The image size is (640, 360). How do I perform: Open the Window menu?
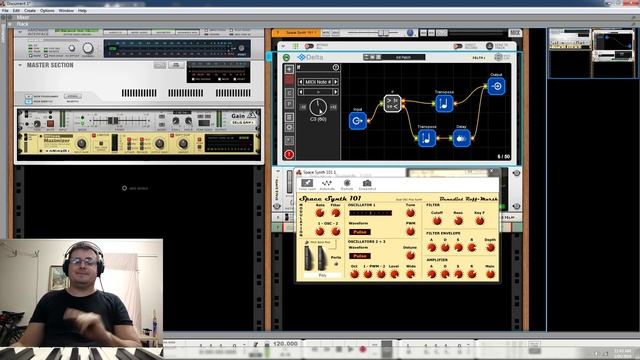pyautogui.click(x=66, y=11)
